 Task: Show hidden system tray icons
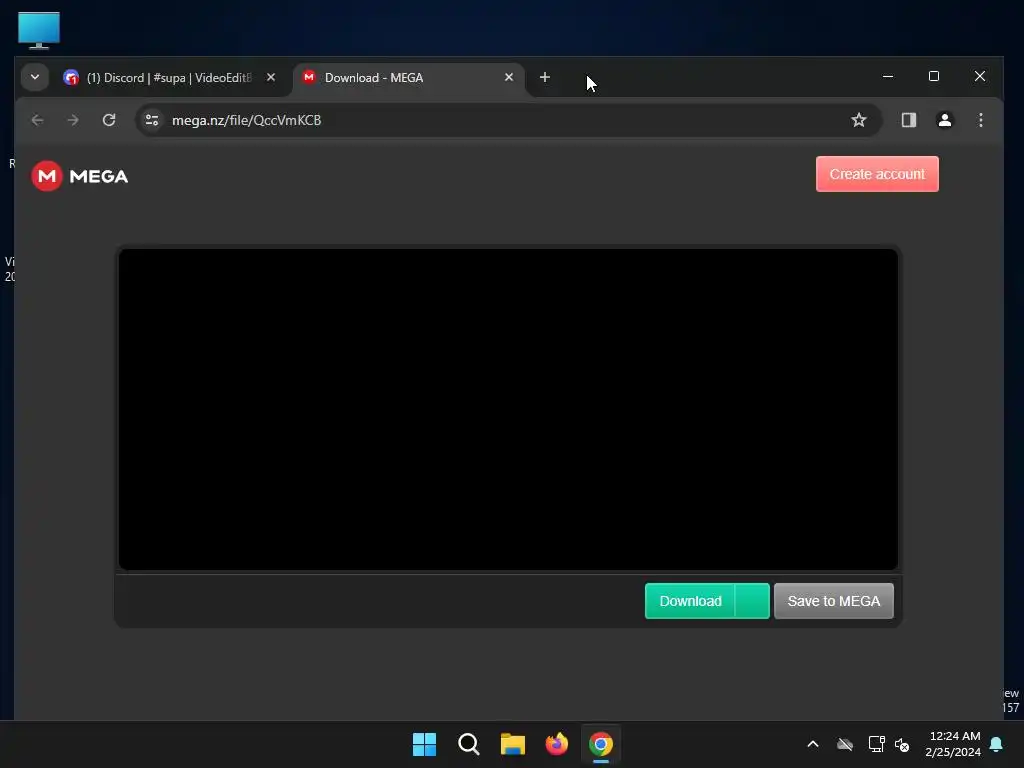pyautogui.click(x=813, y=744)
